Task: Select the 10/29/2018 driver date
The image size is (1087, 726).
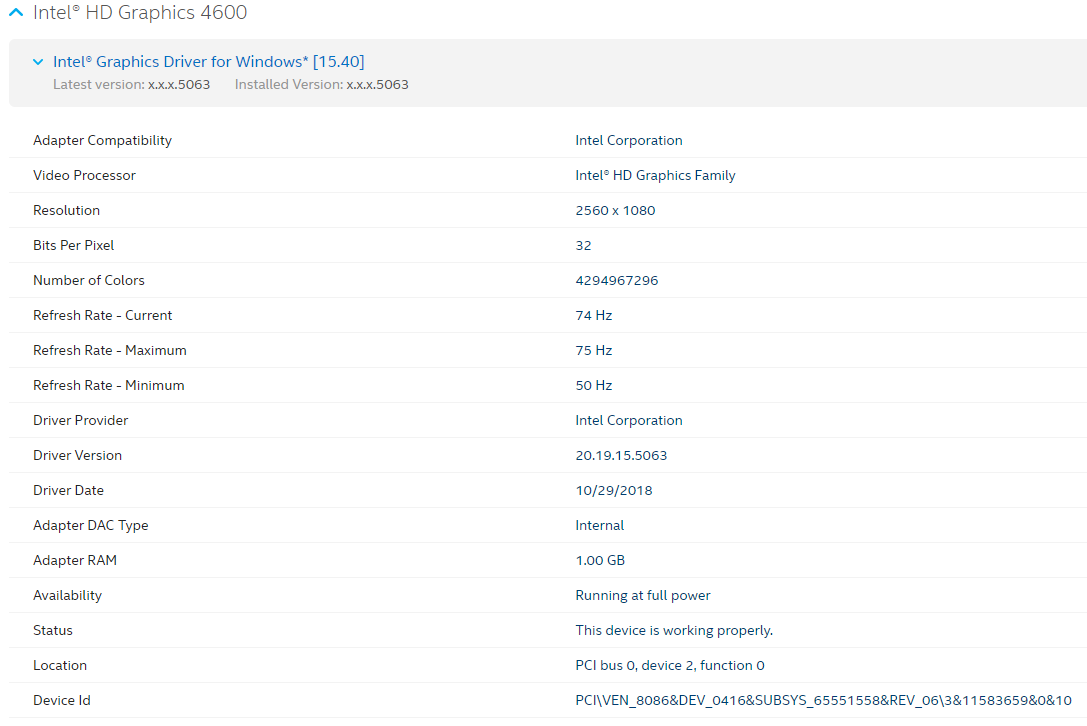Action: [614, 490]
